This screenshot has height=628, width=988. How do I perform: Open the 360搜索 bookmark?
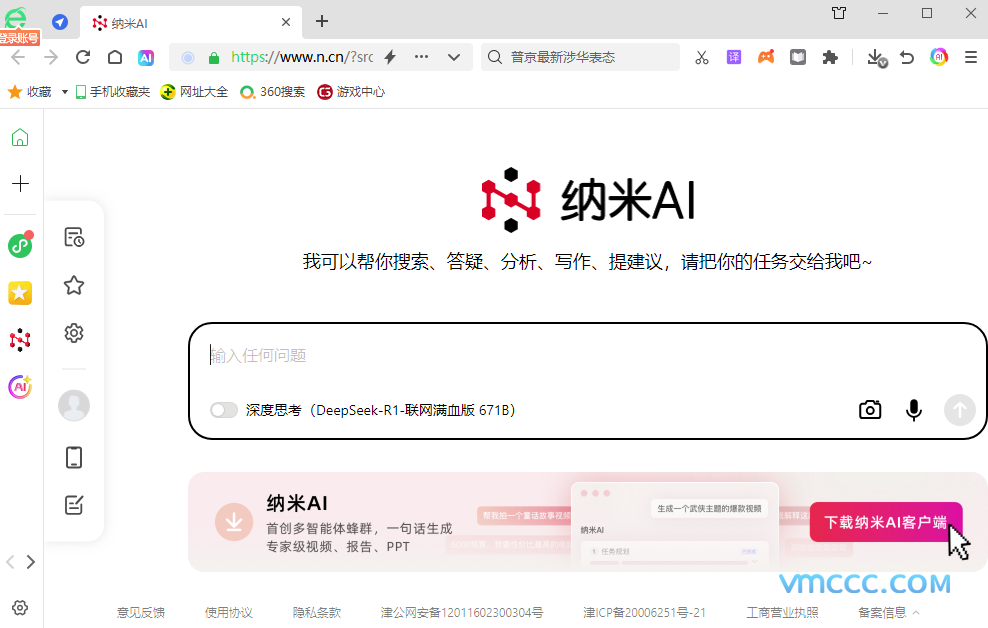click(273, 92)
